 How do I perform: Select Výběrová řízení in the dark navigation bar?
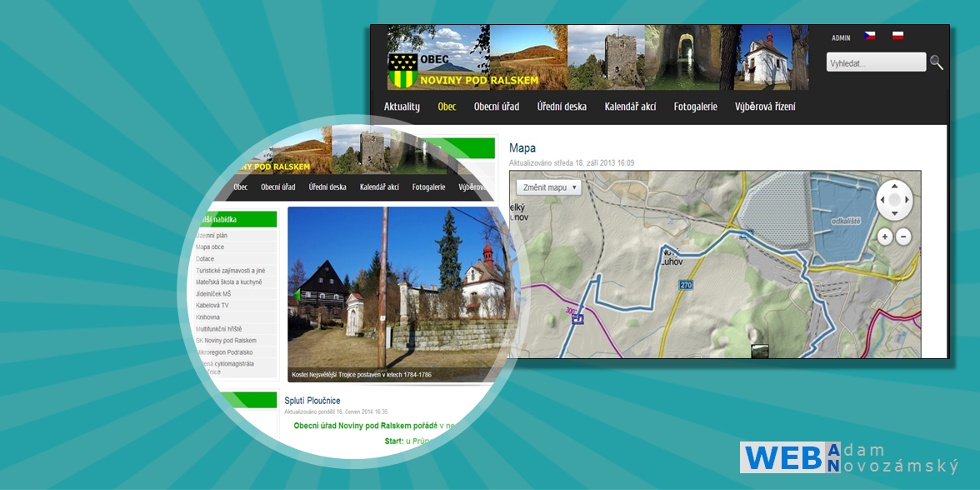[x=765, y=107]
